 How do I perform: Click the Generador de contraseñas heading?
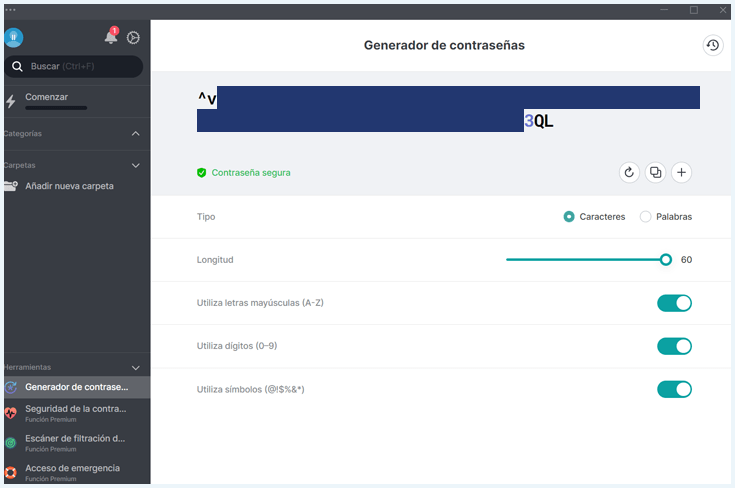(x=444, y=45)
